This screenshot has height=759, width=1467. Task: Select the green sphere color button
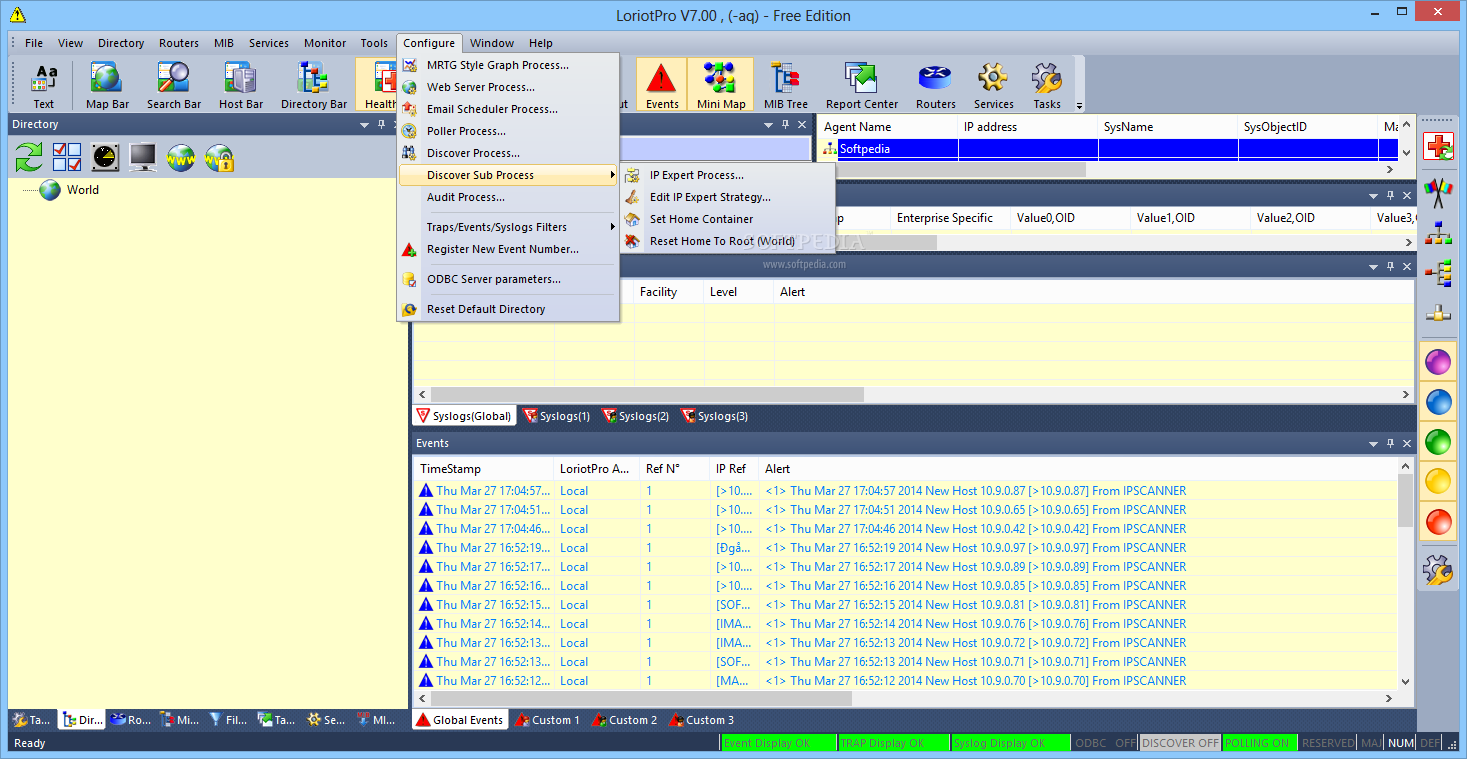1439,441
